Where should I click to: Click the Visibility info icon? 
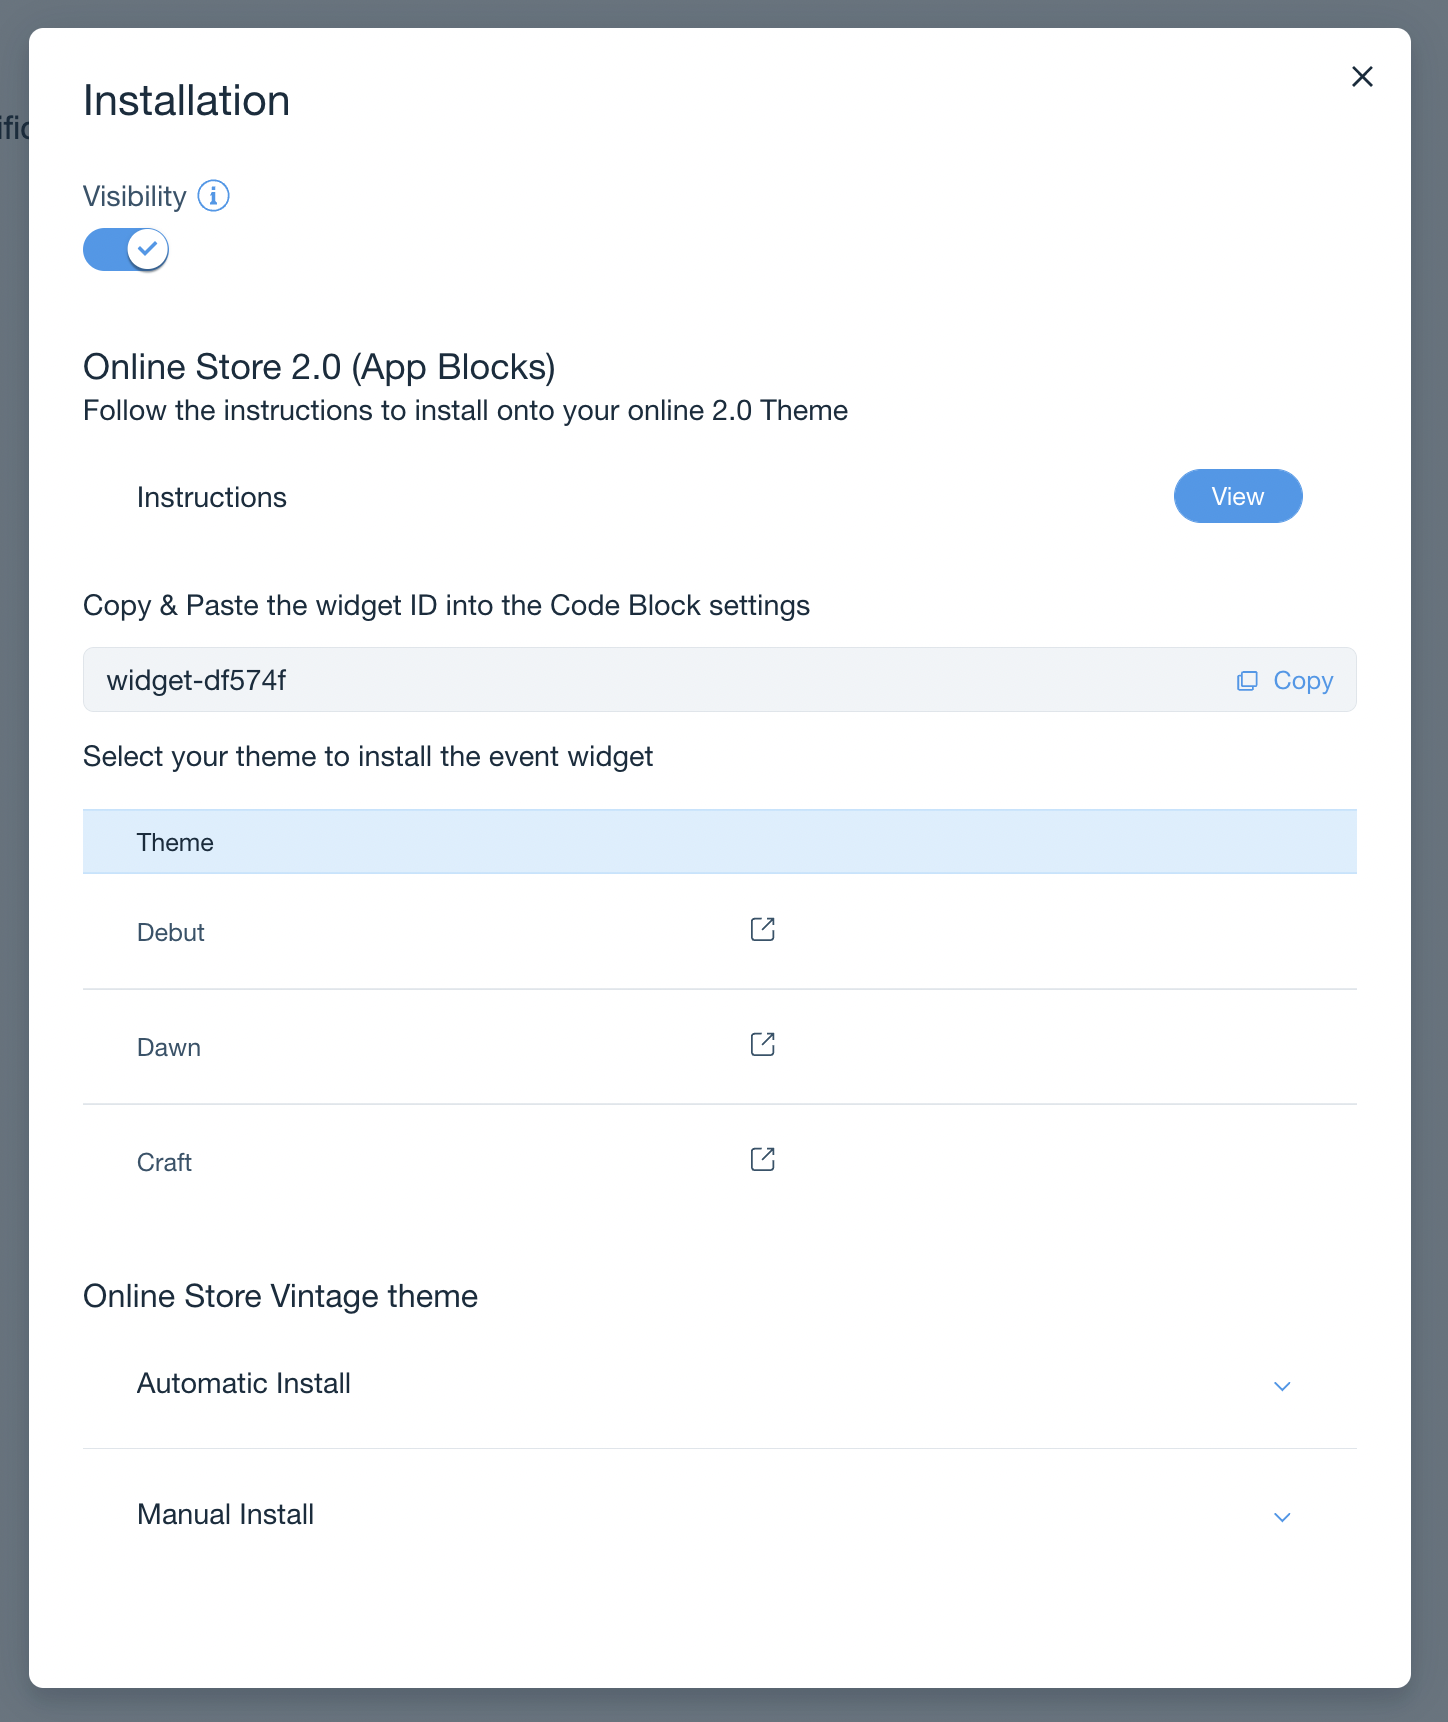point(213,196)
